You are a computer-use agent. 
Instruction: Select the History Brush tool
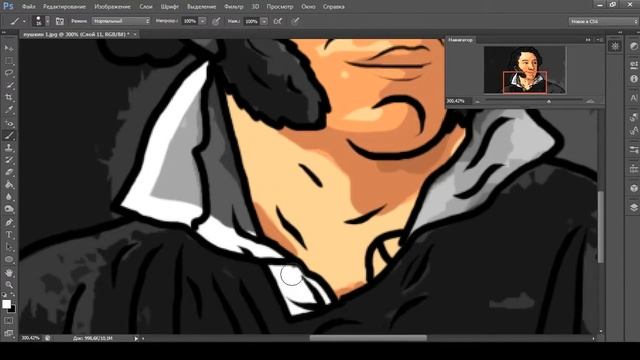click(9, 160)
